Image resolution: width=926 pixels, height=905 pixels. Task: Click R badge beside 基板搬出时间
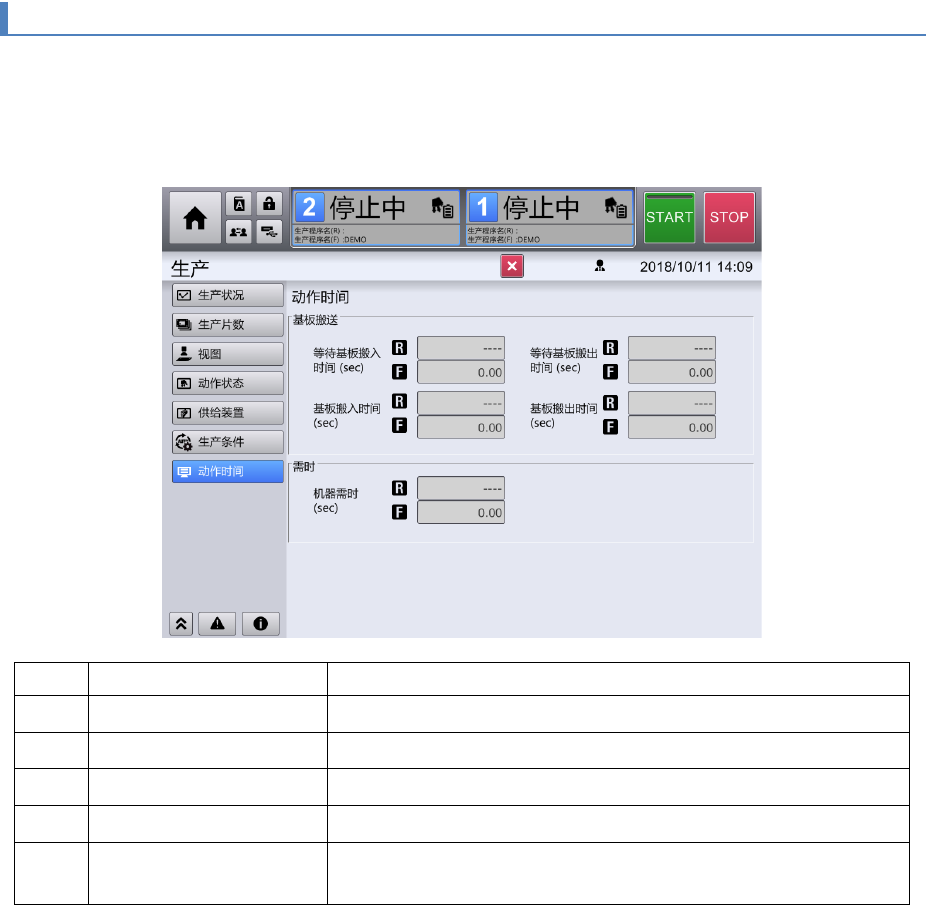pyautogui.click(x=611, y=402)
